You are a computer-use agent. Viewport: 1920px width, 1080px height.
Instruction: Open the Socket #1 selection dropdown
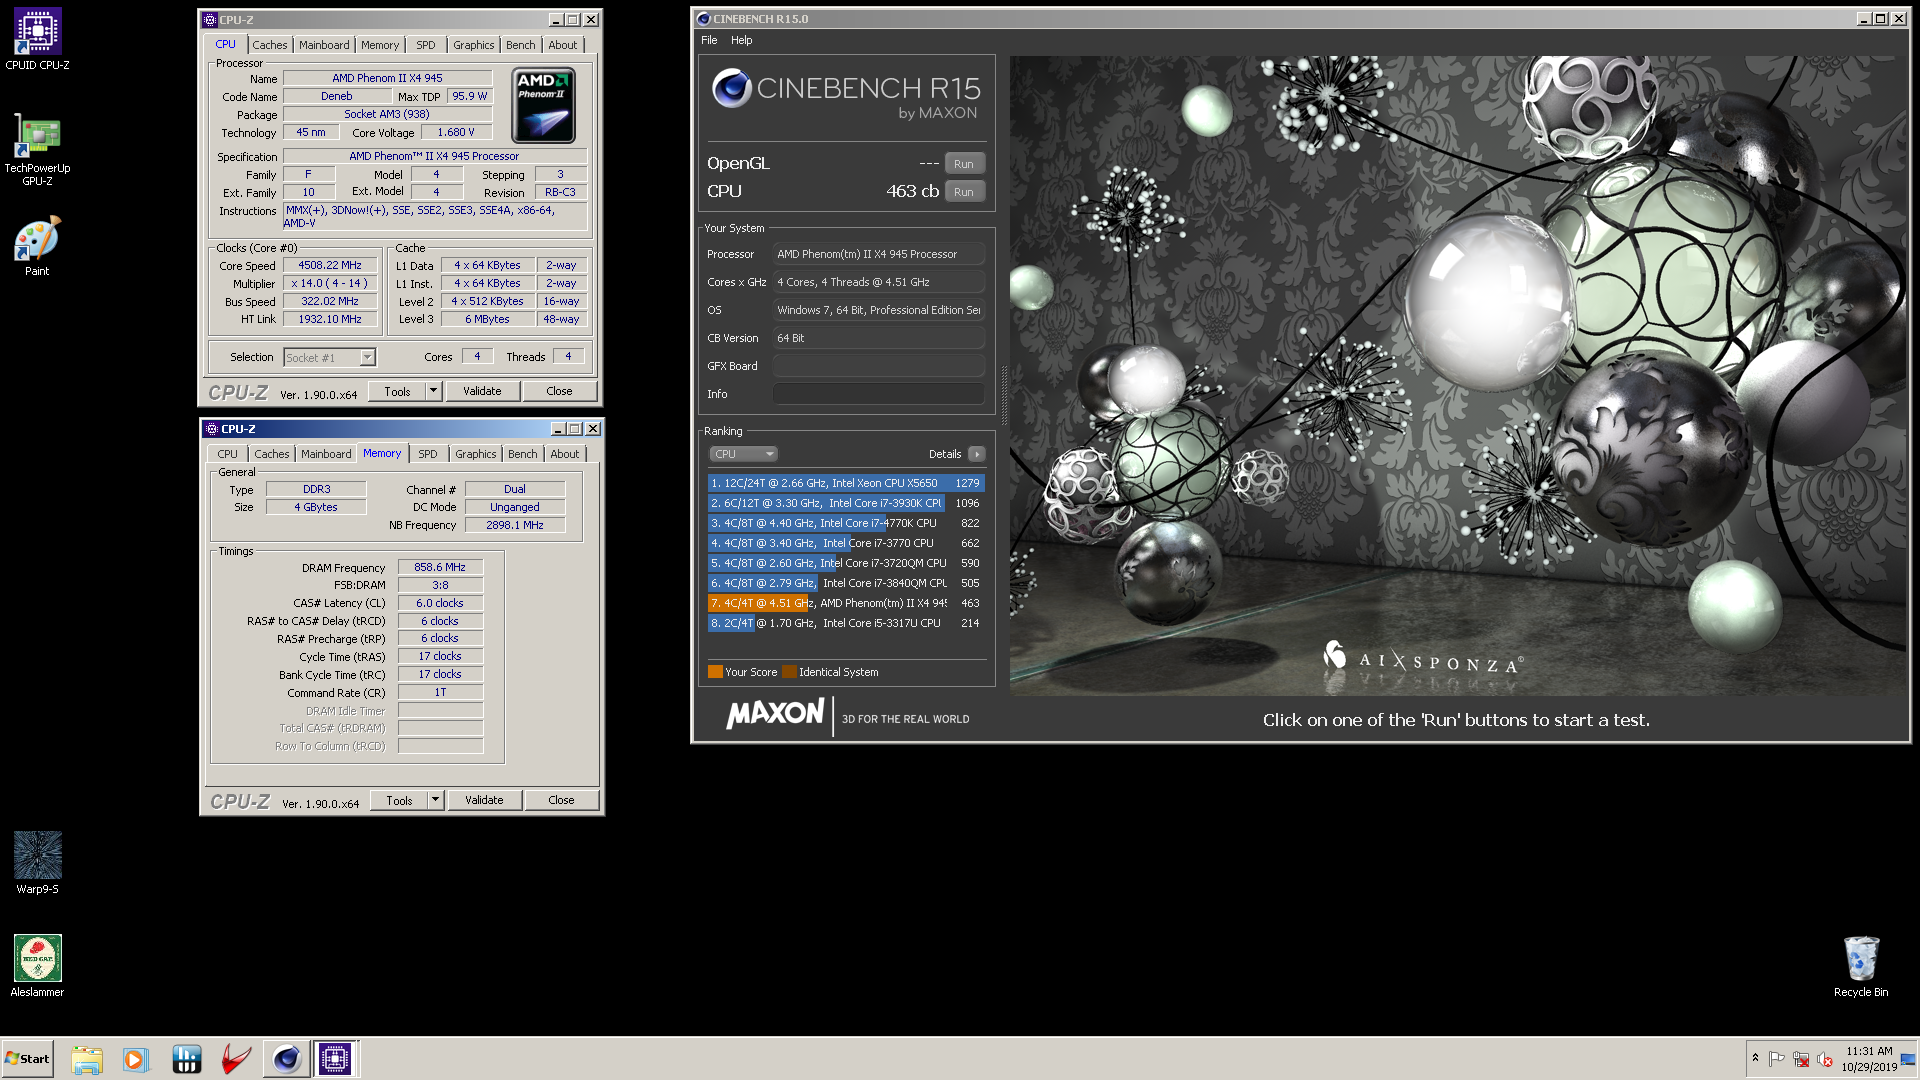coord(329,357)
